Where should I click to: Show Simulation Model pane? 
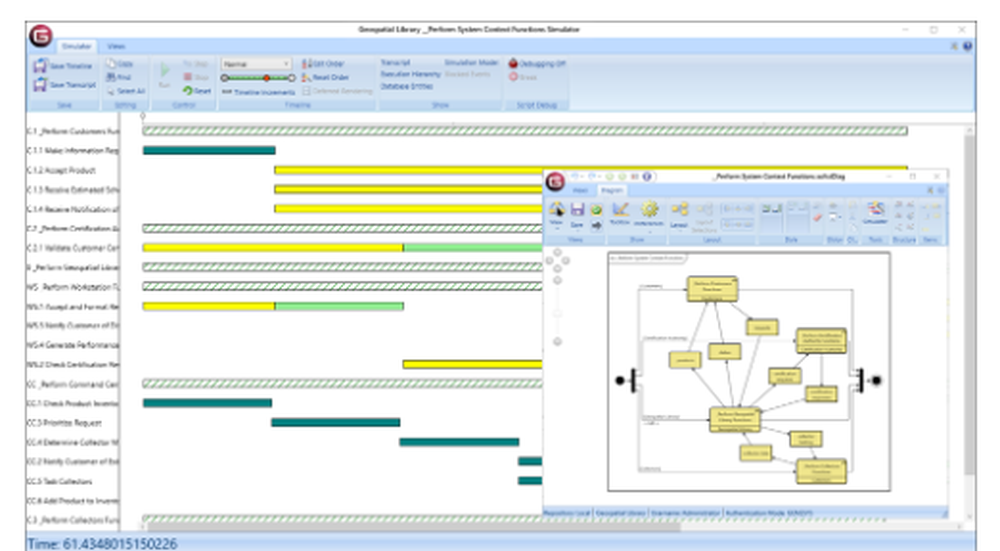coord(471,62)
